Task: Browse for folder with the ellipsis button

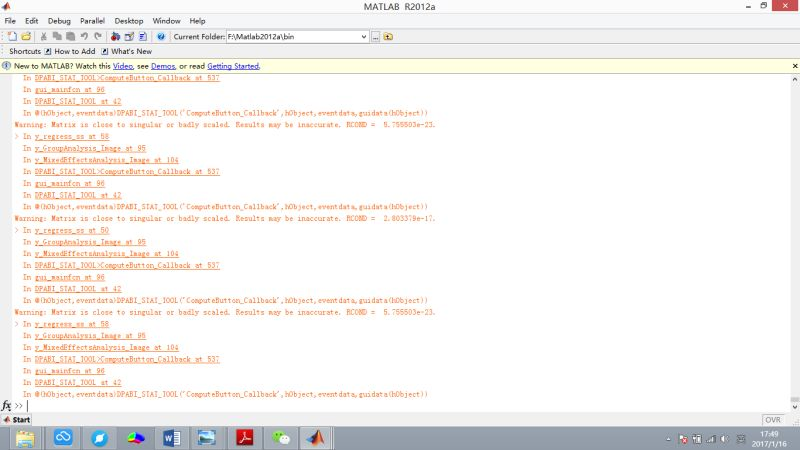Action: (375, 37)
